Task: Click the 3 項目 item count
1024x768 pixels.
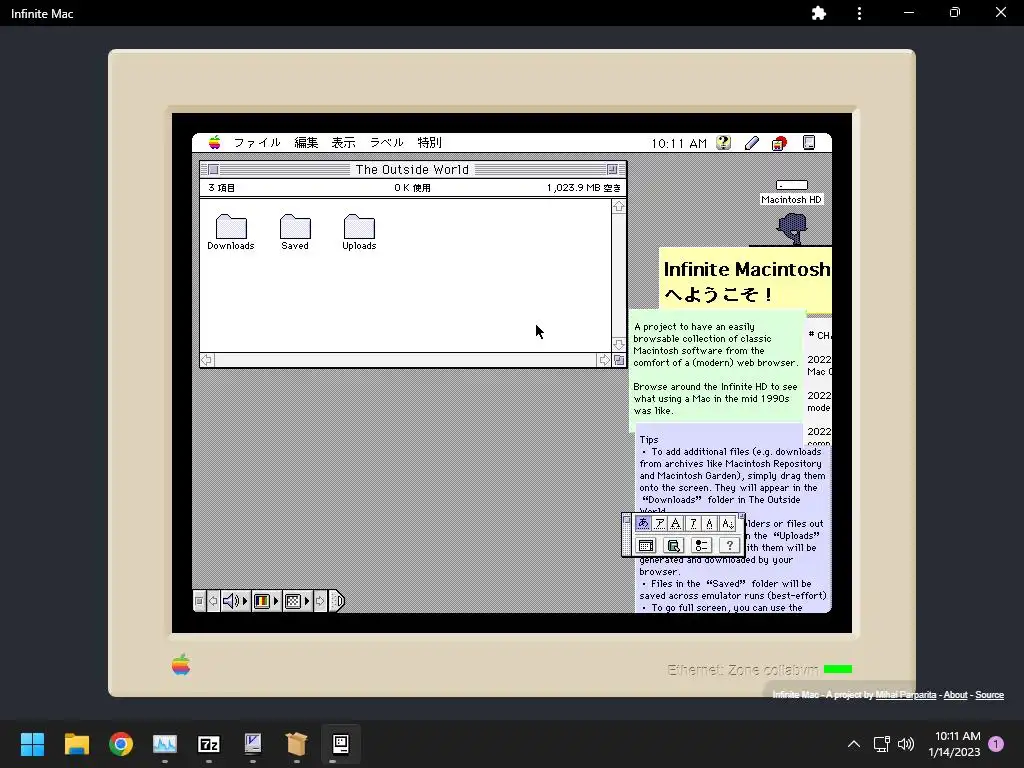Action: point(221,188)
